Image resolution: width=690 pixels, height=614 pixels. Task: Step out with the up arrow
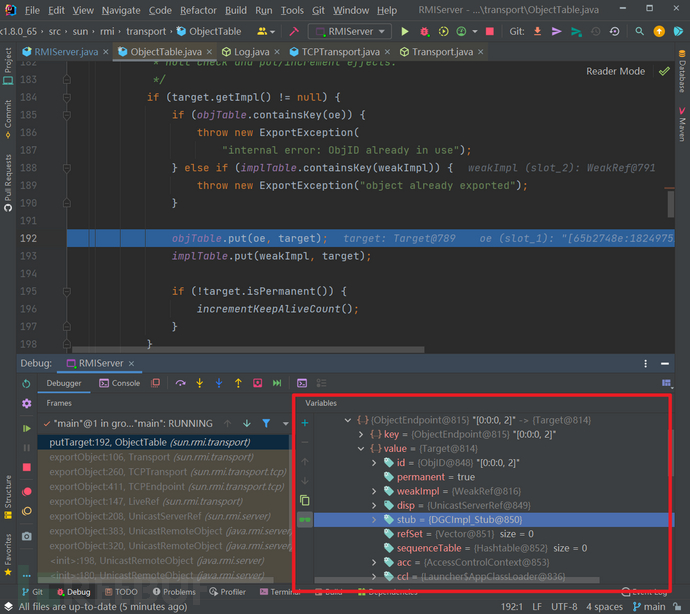point(238,383)
